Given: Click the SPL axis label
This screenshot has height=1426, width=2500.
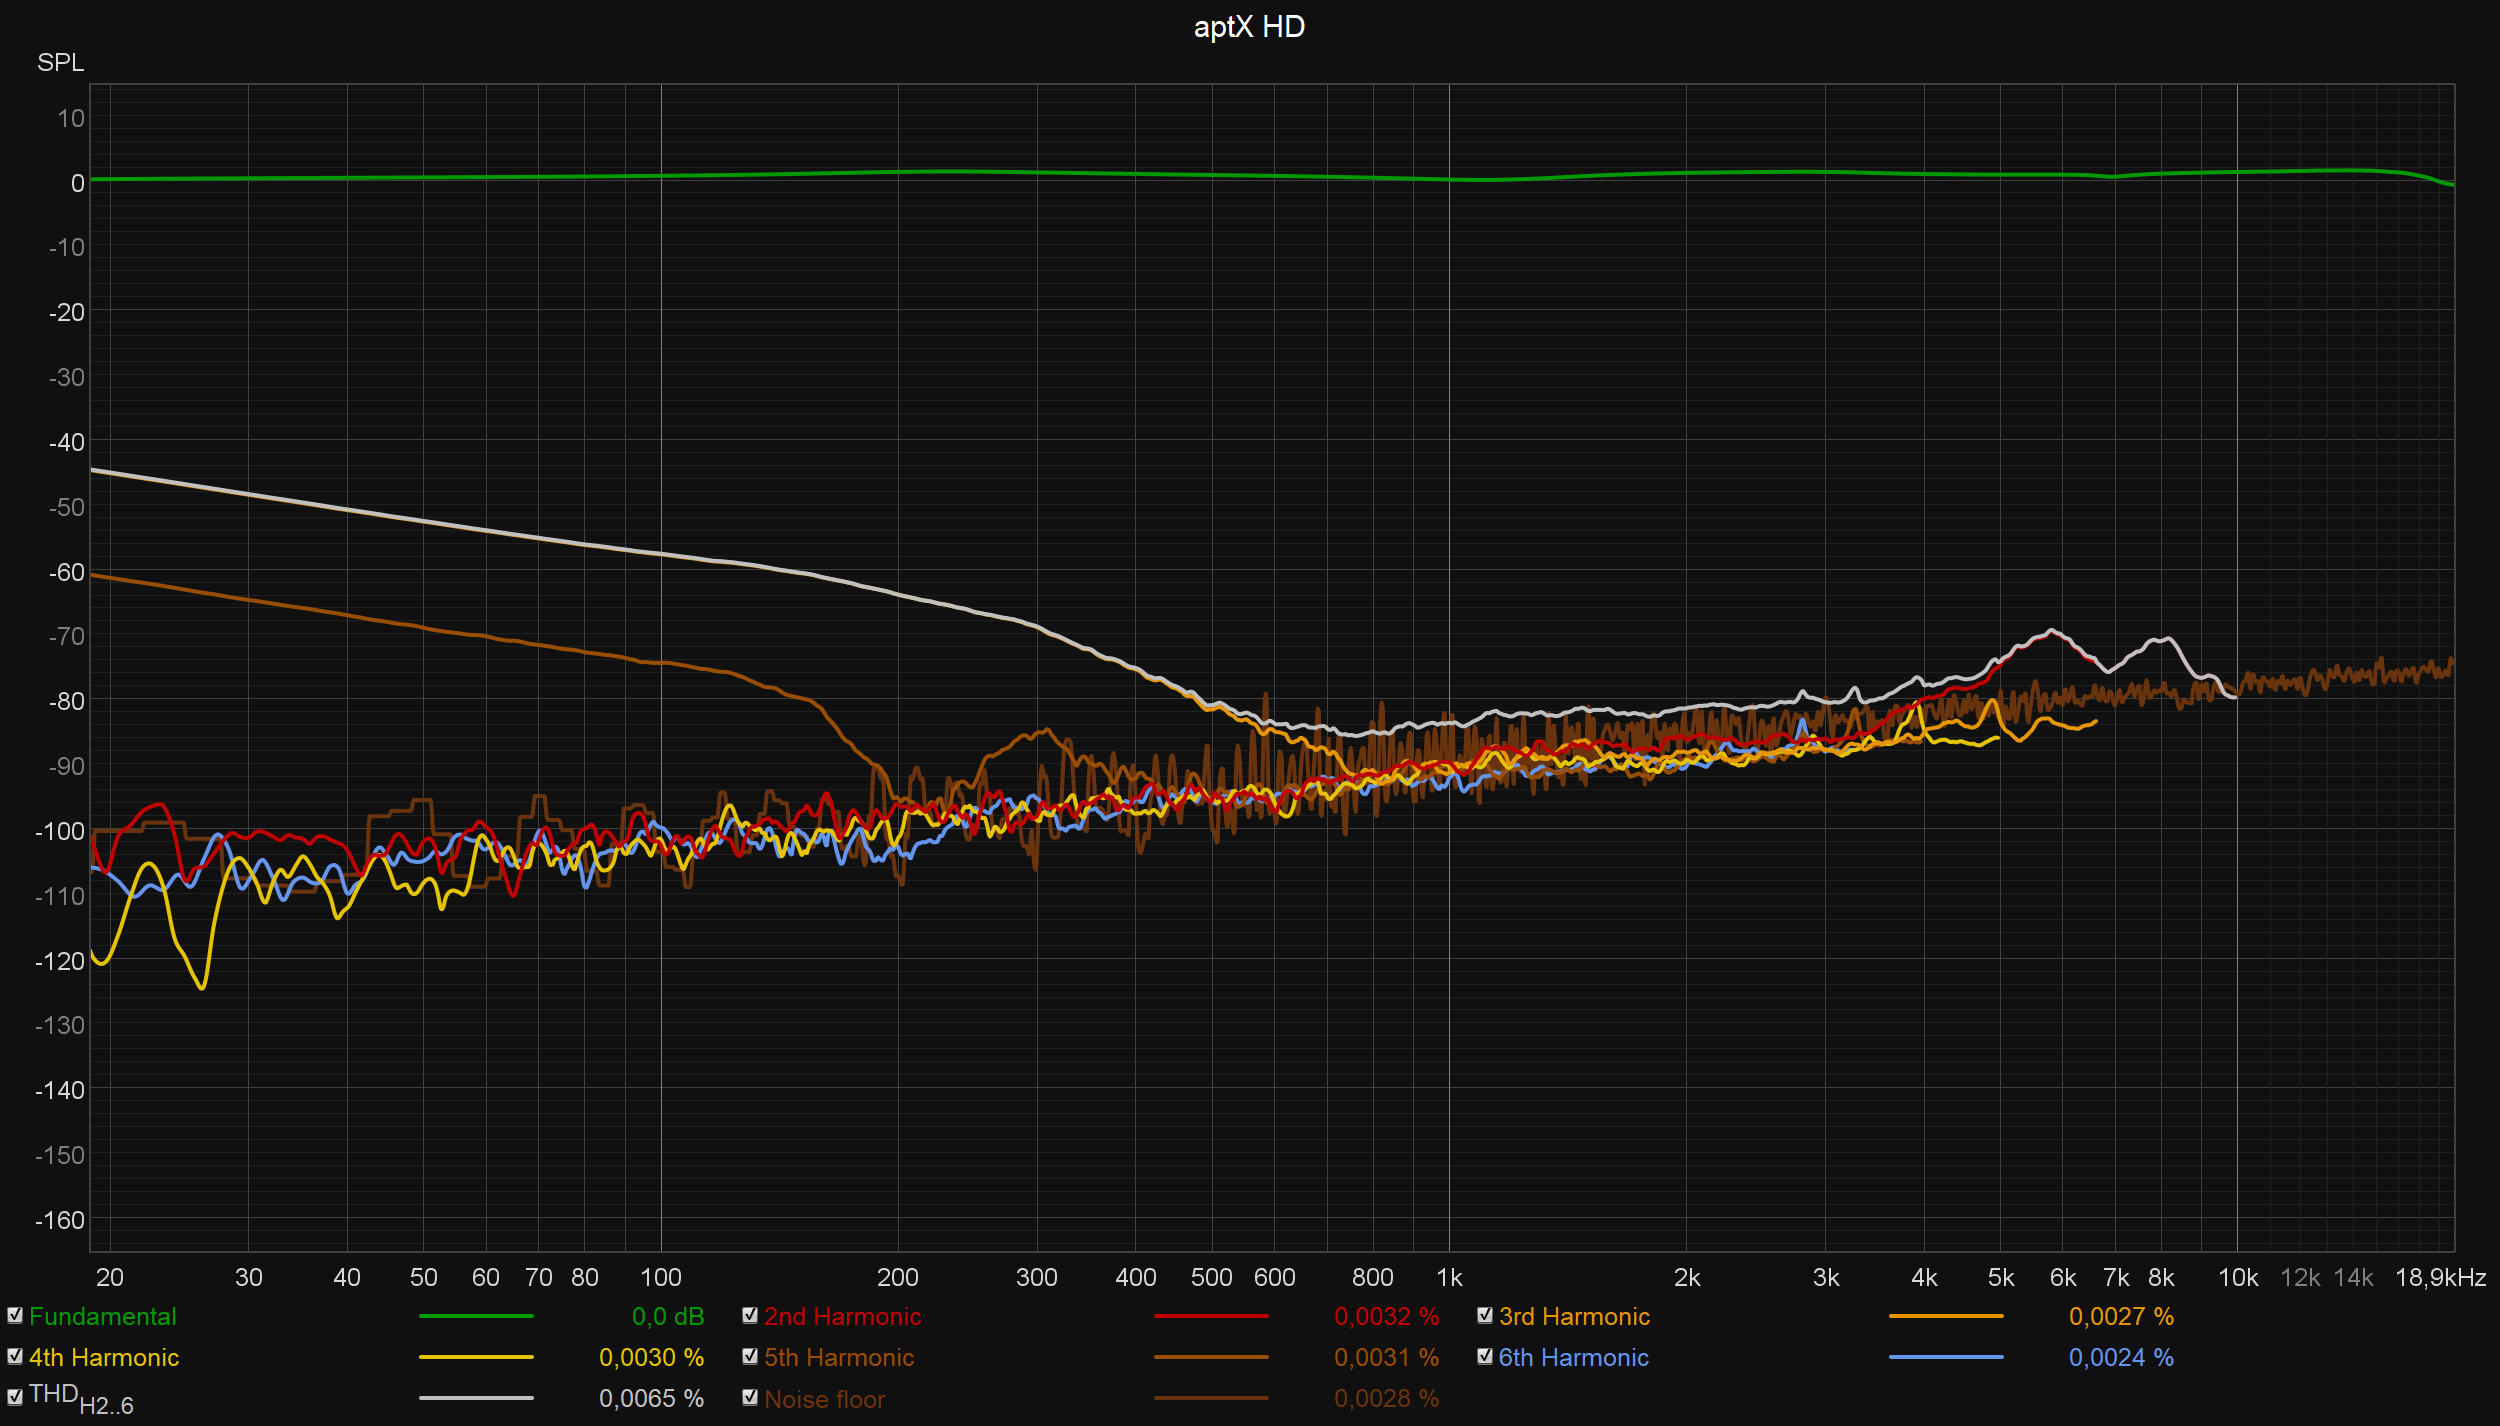Looking at the screenshot, I should (61, 63).
